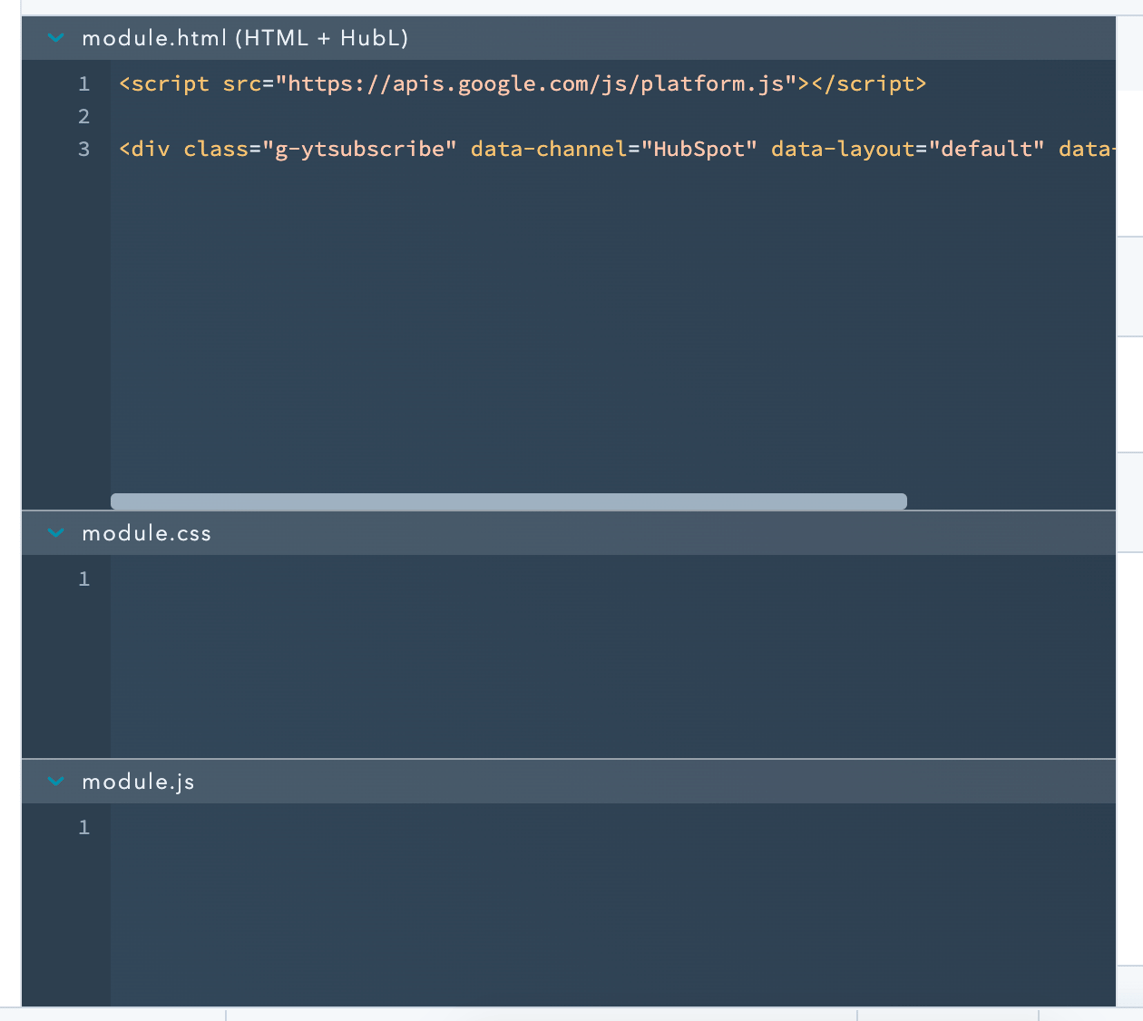1143x1021 pixels.
Task: Place cursor in empty module.css editor
Action: tap(600, 650)
